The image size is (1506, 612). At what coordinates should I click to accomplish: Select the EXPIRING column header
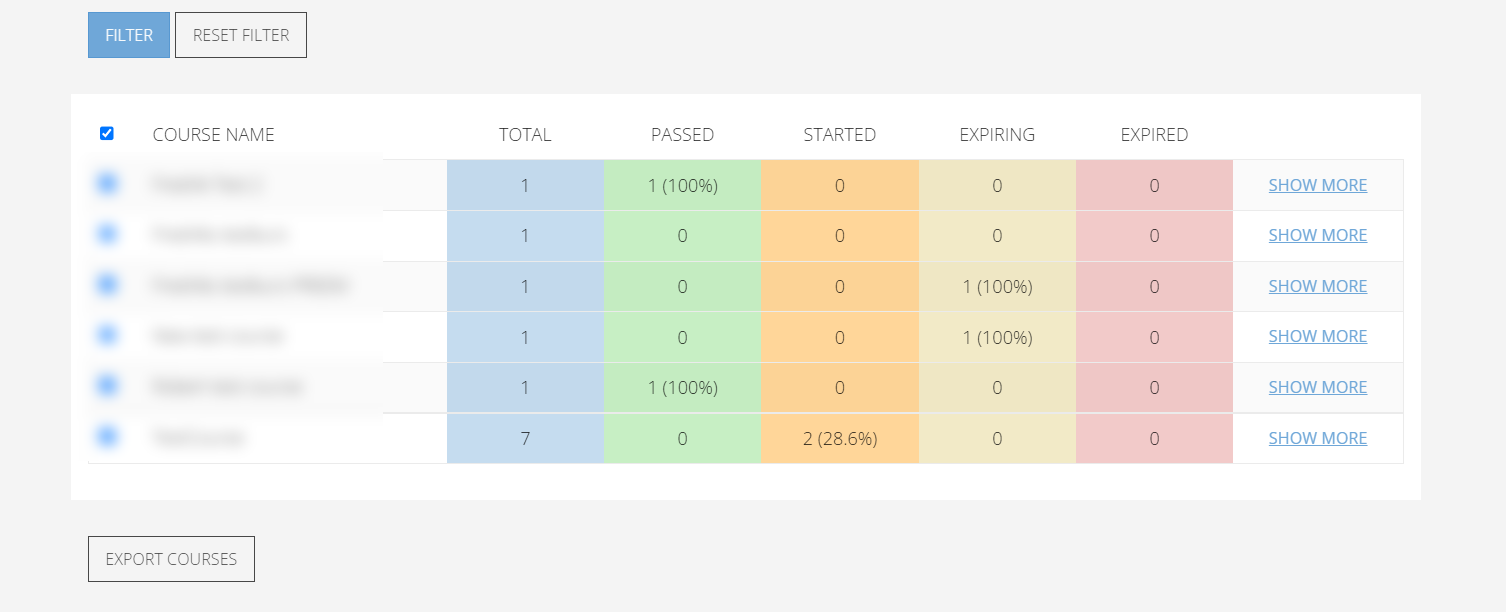[x=997, y=135]
